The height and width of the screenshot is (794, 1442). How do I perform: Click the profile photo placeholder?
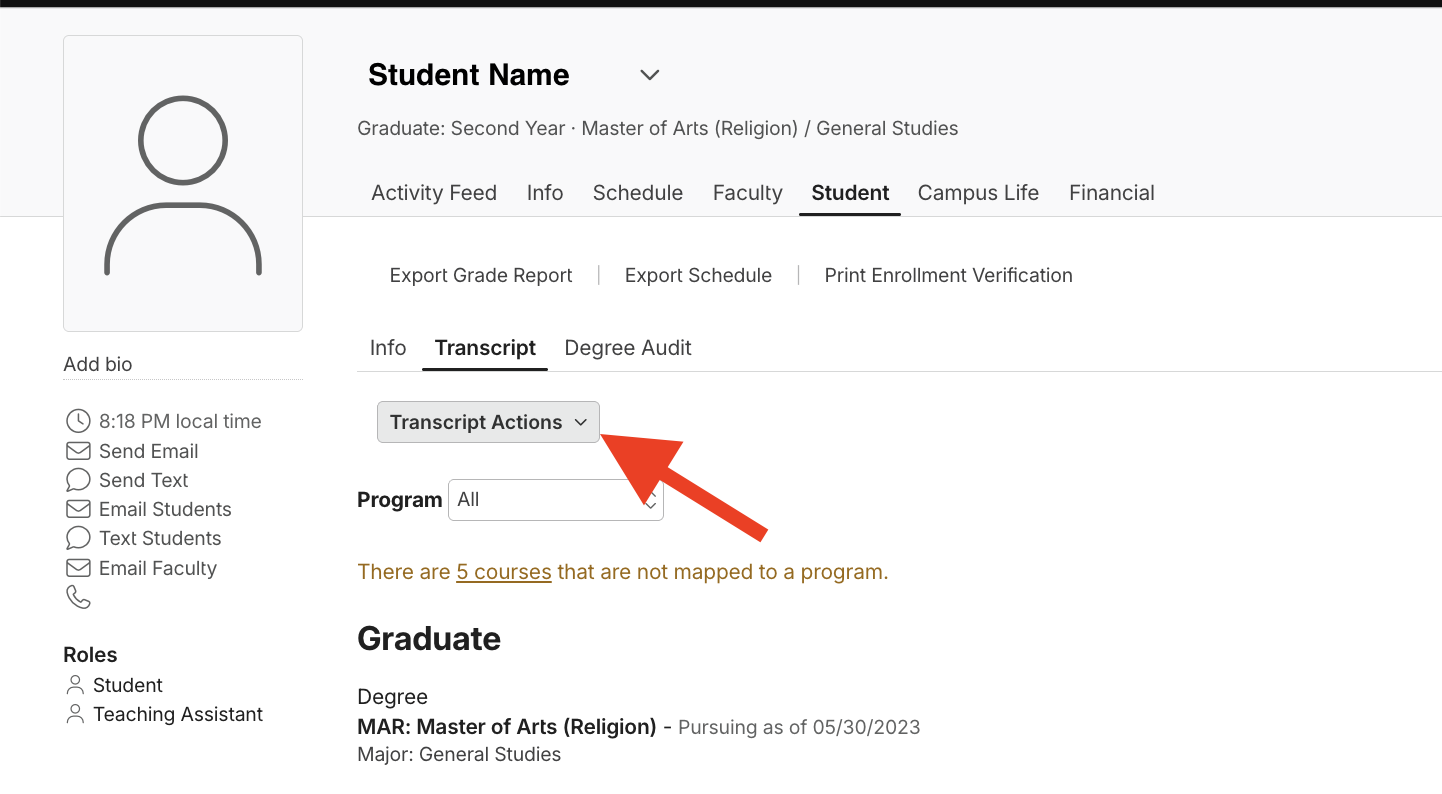(183, 183)
